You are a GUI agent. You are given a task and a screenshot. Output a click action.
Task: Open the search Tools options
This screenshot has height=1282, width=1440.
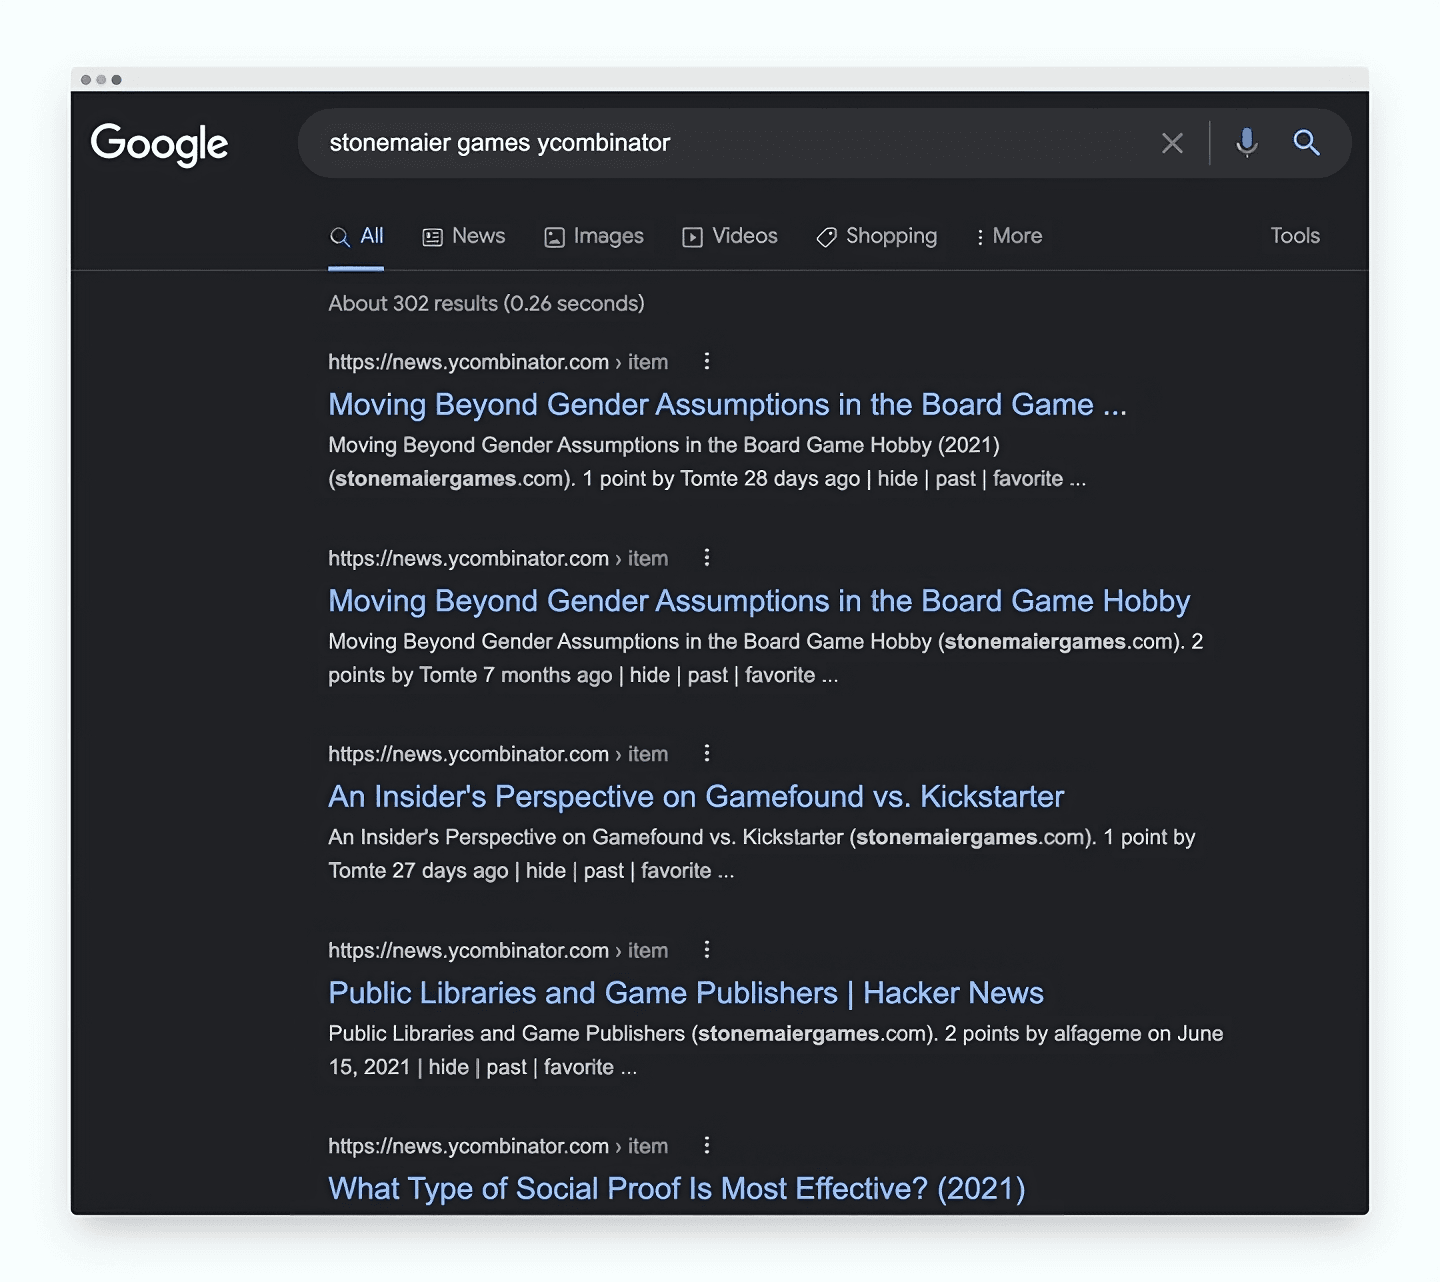pyautogui.click(x=1295, y=236)
